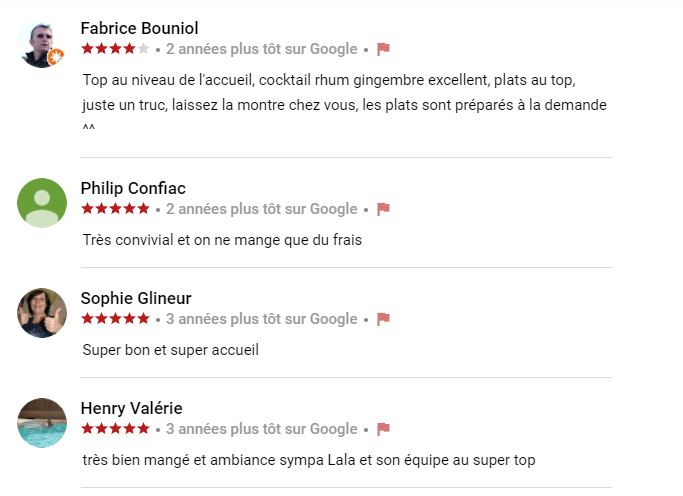The width and height of the screenshot is (683, 496).
Task: Click Henry Valérie's five-star rating
Action: click(x=115, y=429)
